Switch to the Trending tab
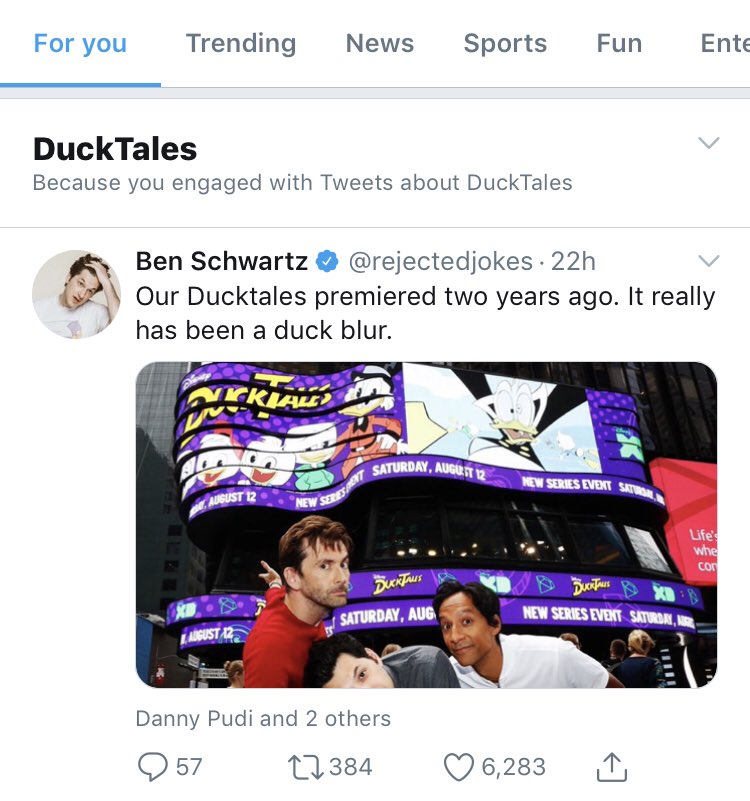 pos(241,43)
